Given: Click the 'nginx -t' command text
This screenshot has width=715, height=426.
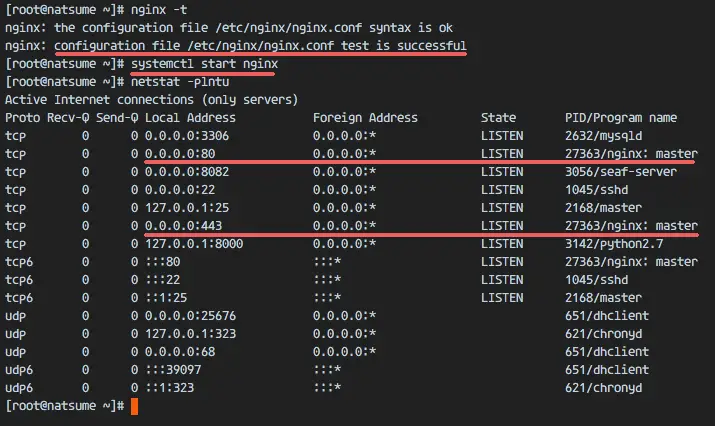Looking at the screenshot, I should [x=158, y=10].
